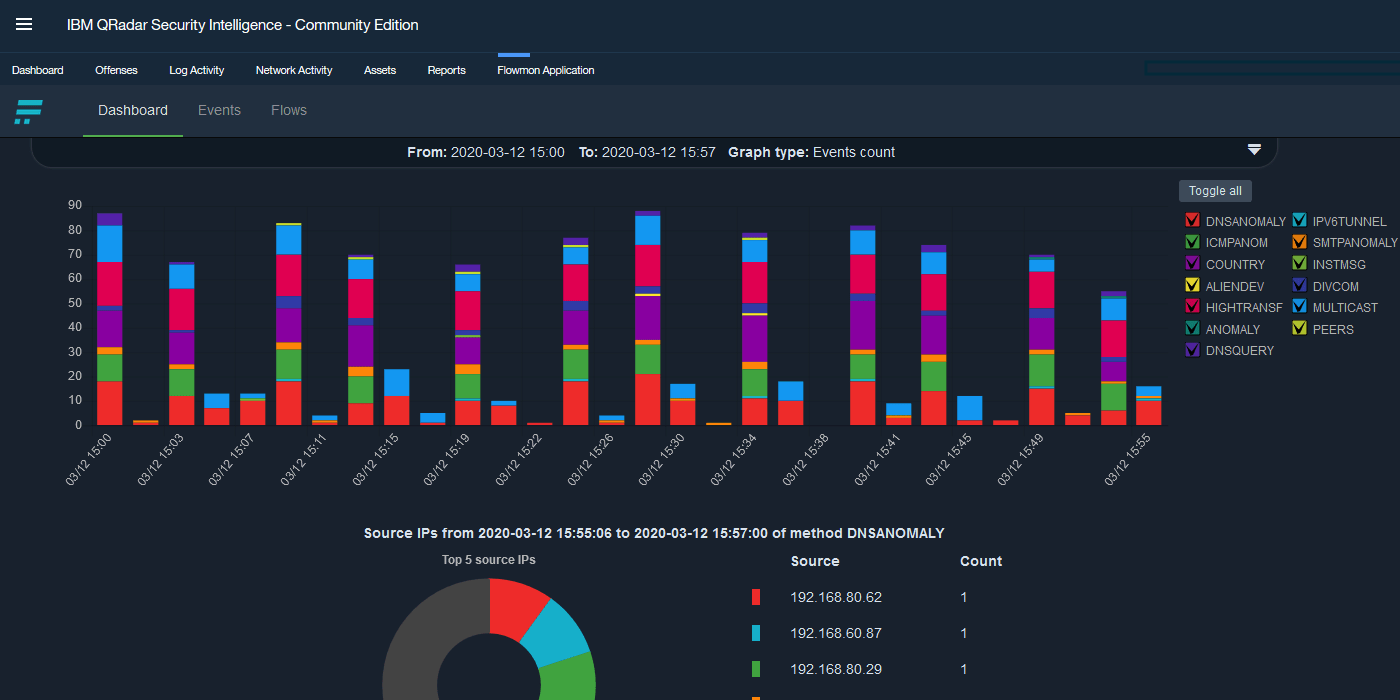Click the From date value 2020-03-12 15:00
Image resolution: width=1400 pixels, height=700 pixels.
tap(508, 152)
